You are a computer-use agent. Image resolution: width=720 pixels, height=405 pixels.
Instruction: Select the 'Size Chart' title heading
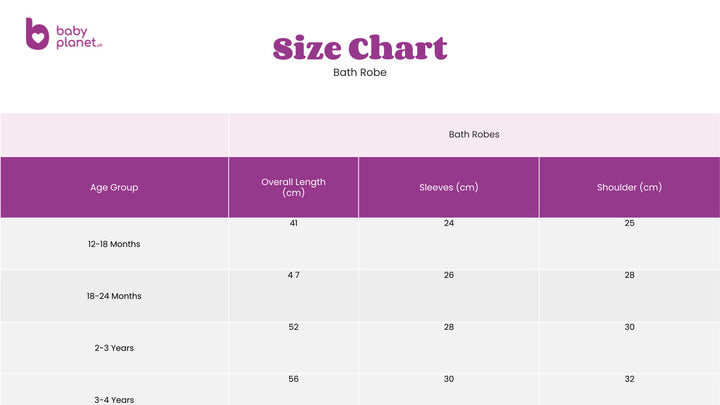point(360,48)
